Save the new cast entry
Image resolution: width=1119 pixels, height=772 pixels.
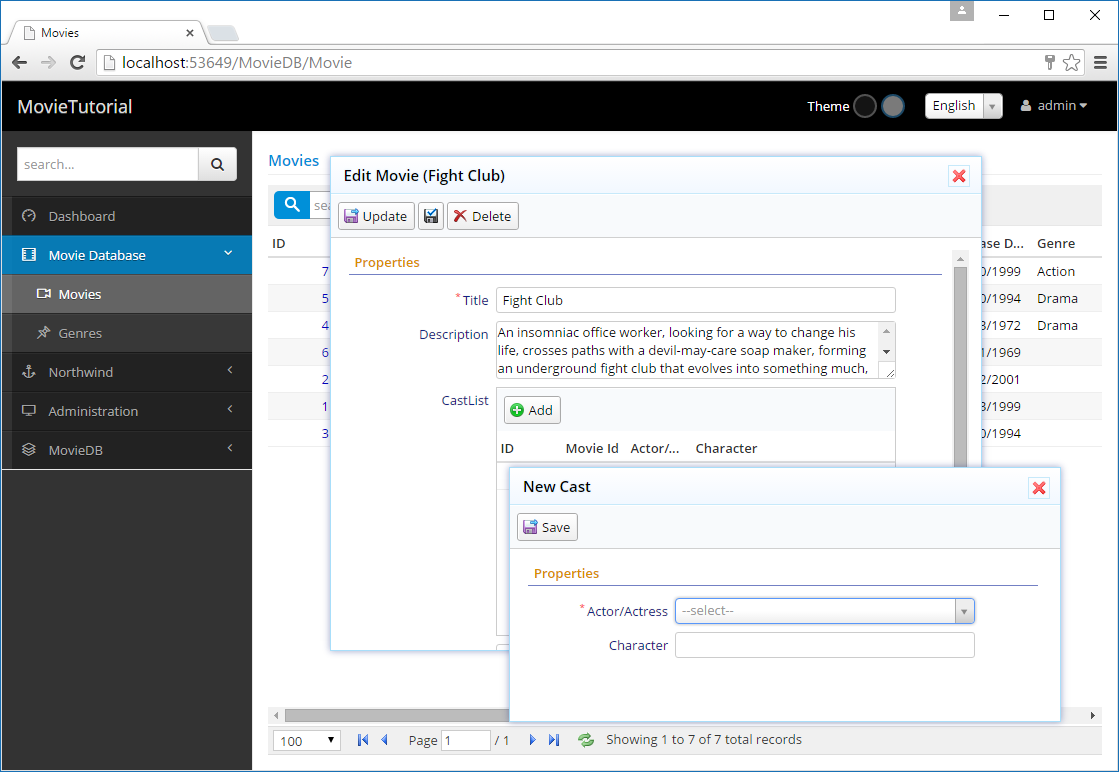(547, 527)
